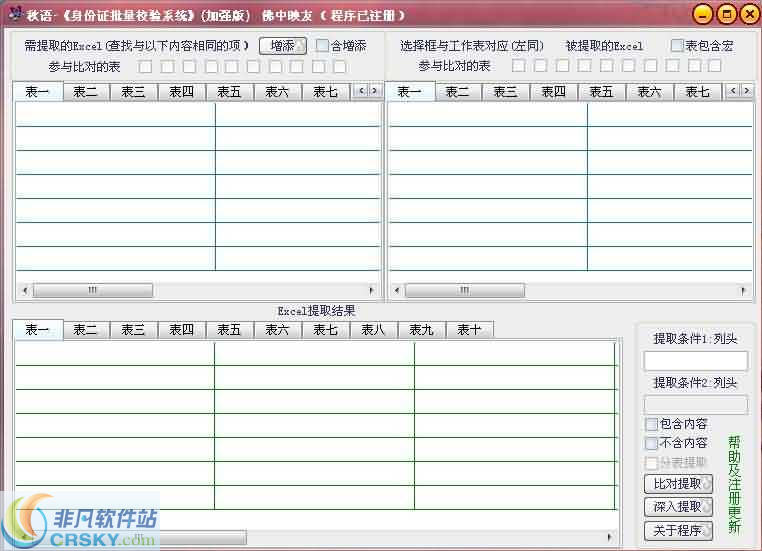Open 表八 tab in results panel

pyautogui.click(x=373, y=329)
